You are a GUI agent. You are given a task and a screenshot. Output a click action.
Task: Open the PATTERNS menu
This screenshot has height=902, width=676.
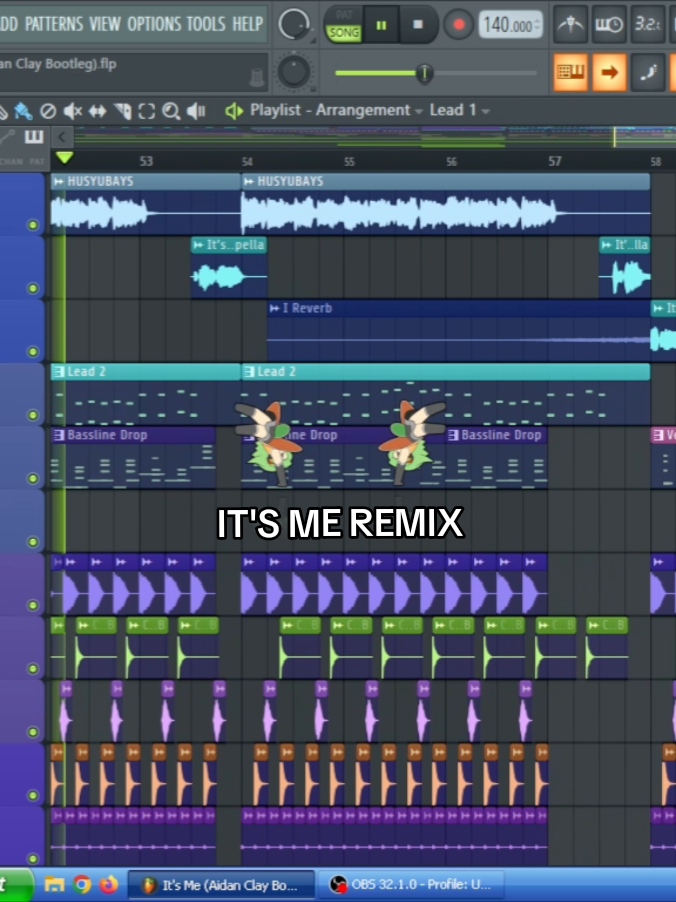54,24
